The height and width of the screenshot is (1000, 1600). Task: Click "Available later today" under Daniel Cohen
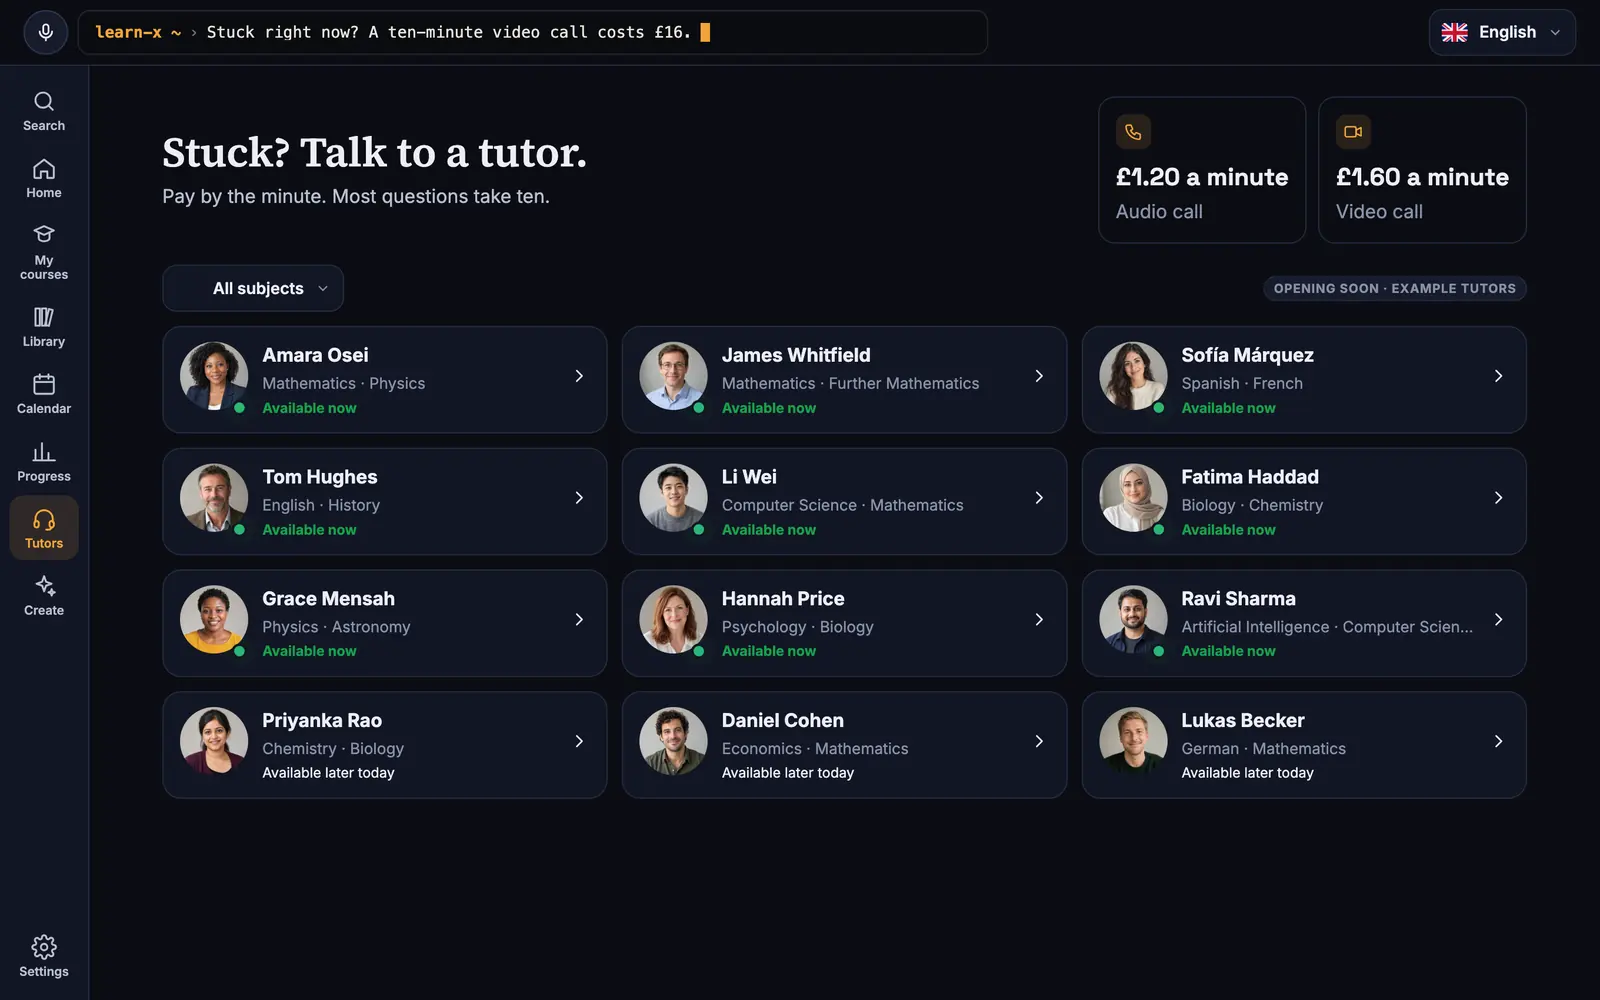click(788, 773)
